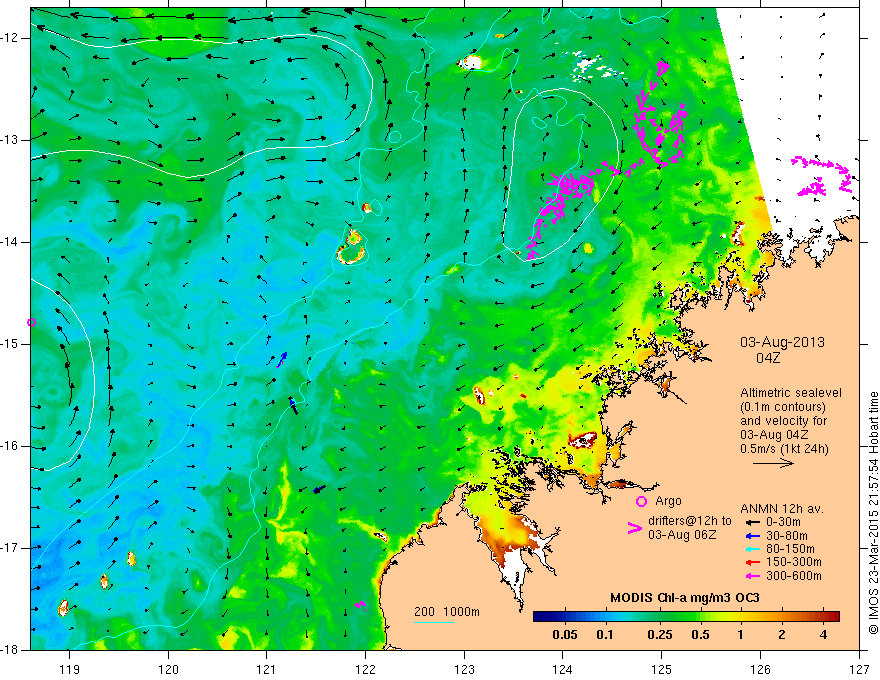Viewport: 880px width, 680px height.
Task: Click the colorbar tick label 2
Action: pyautogui.click(x=782, y=635)
